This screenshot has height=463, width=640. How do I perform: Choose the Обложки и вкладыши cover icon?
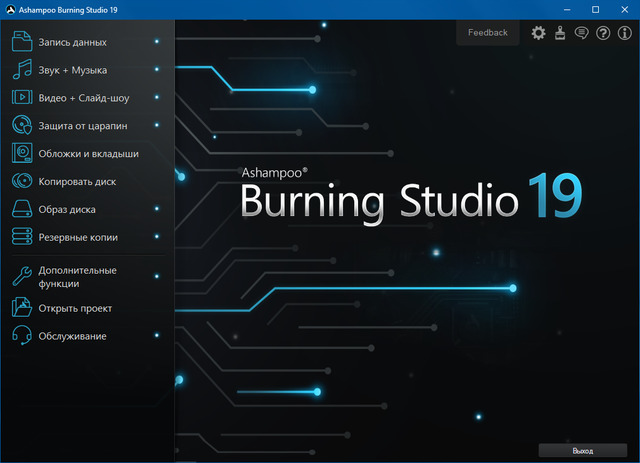(x=21, y=154)
